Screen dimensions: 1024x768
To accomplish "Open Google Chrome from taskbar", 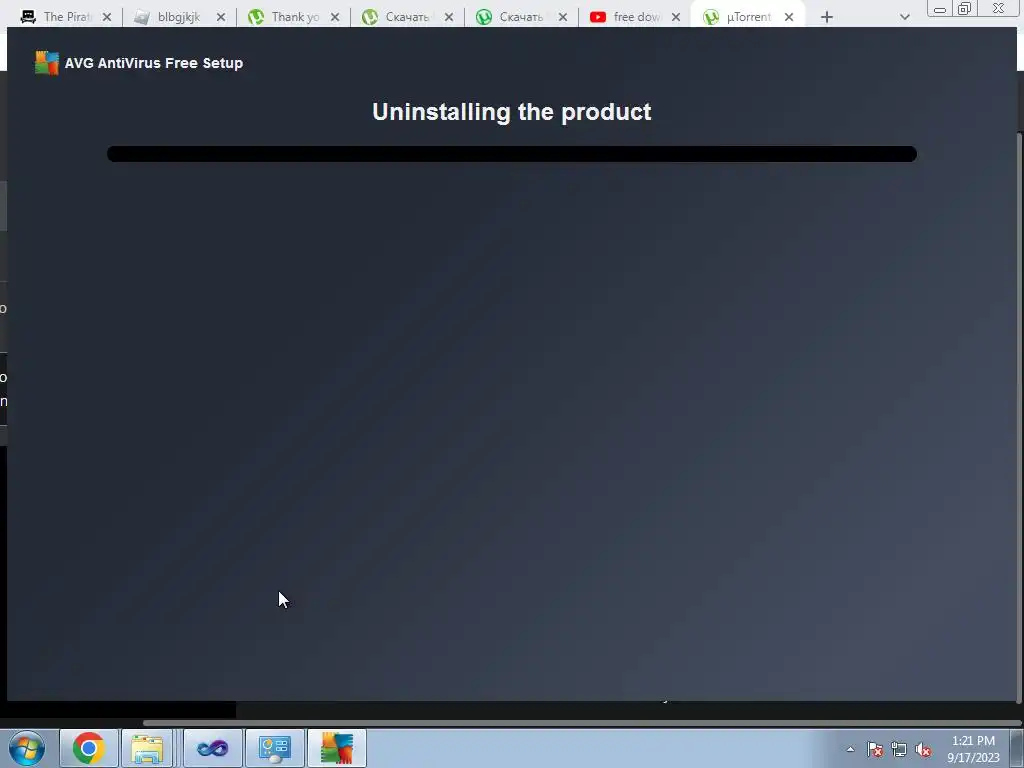I will (89, 748).
